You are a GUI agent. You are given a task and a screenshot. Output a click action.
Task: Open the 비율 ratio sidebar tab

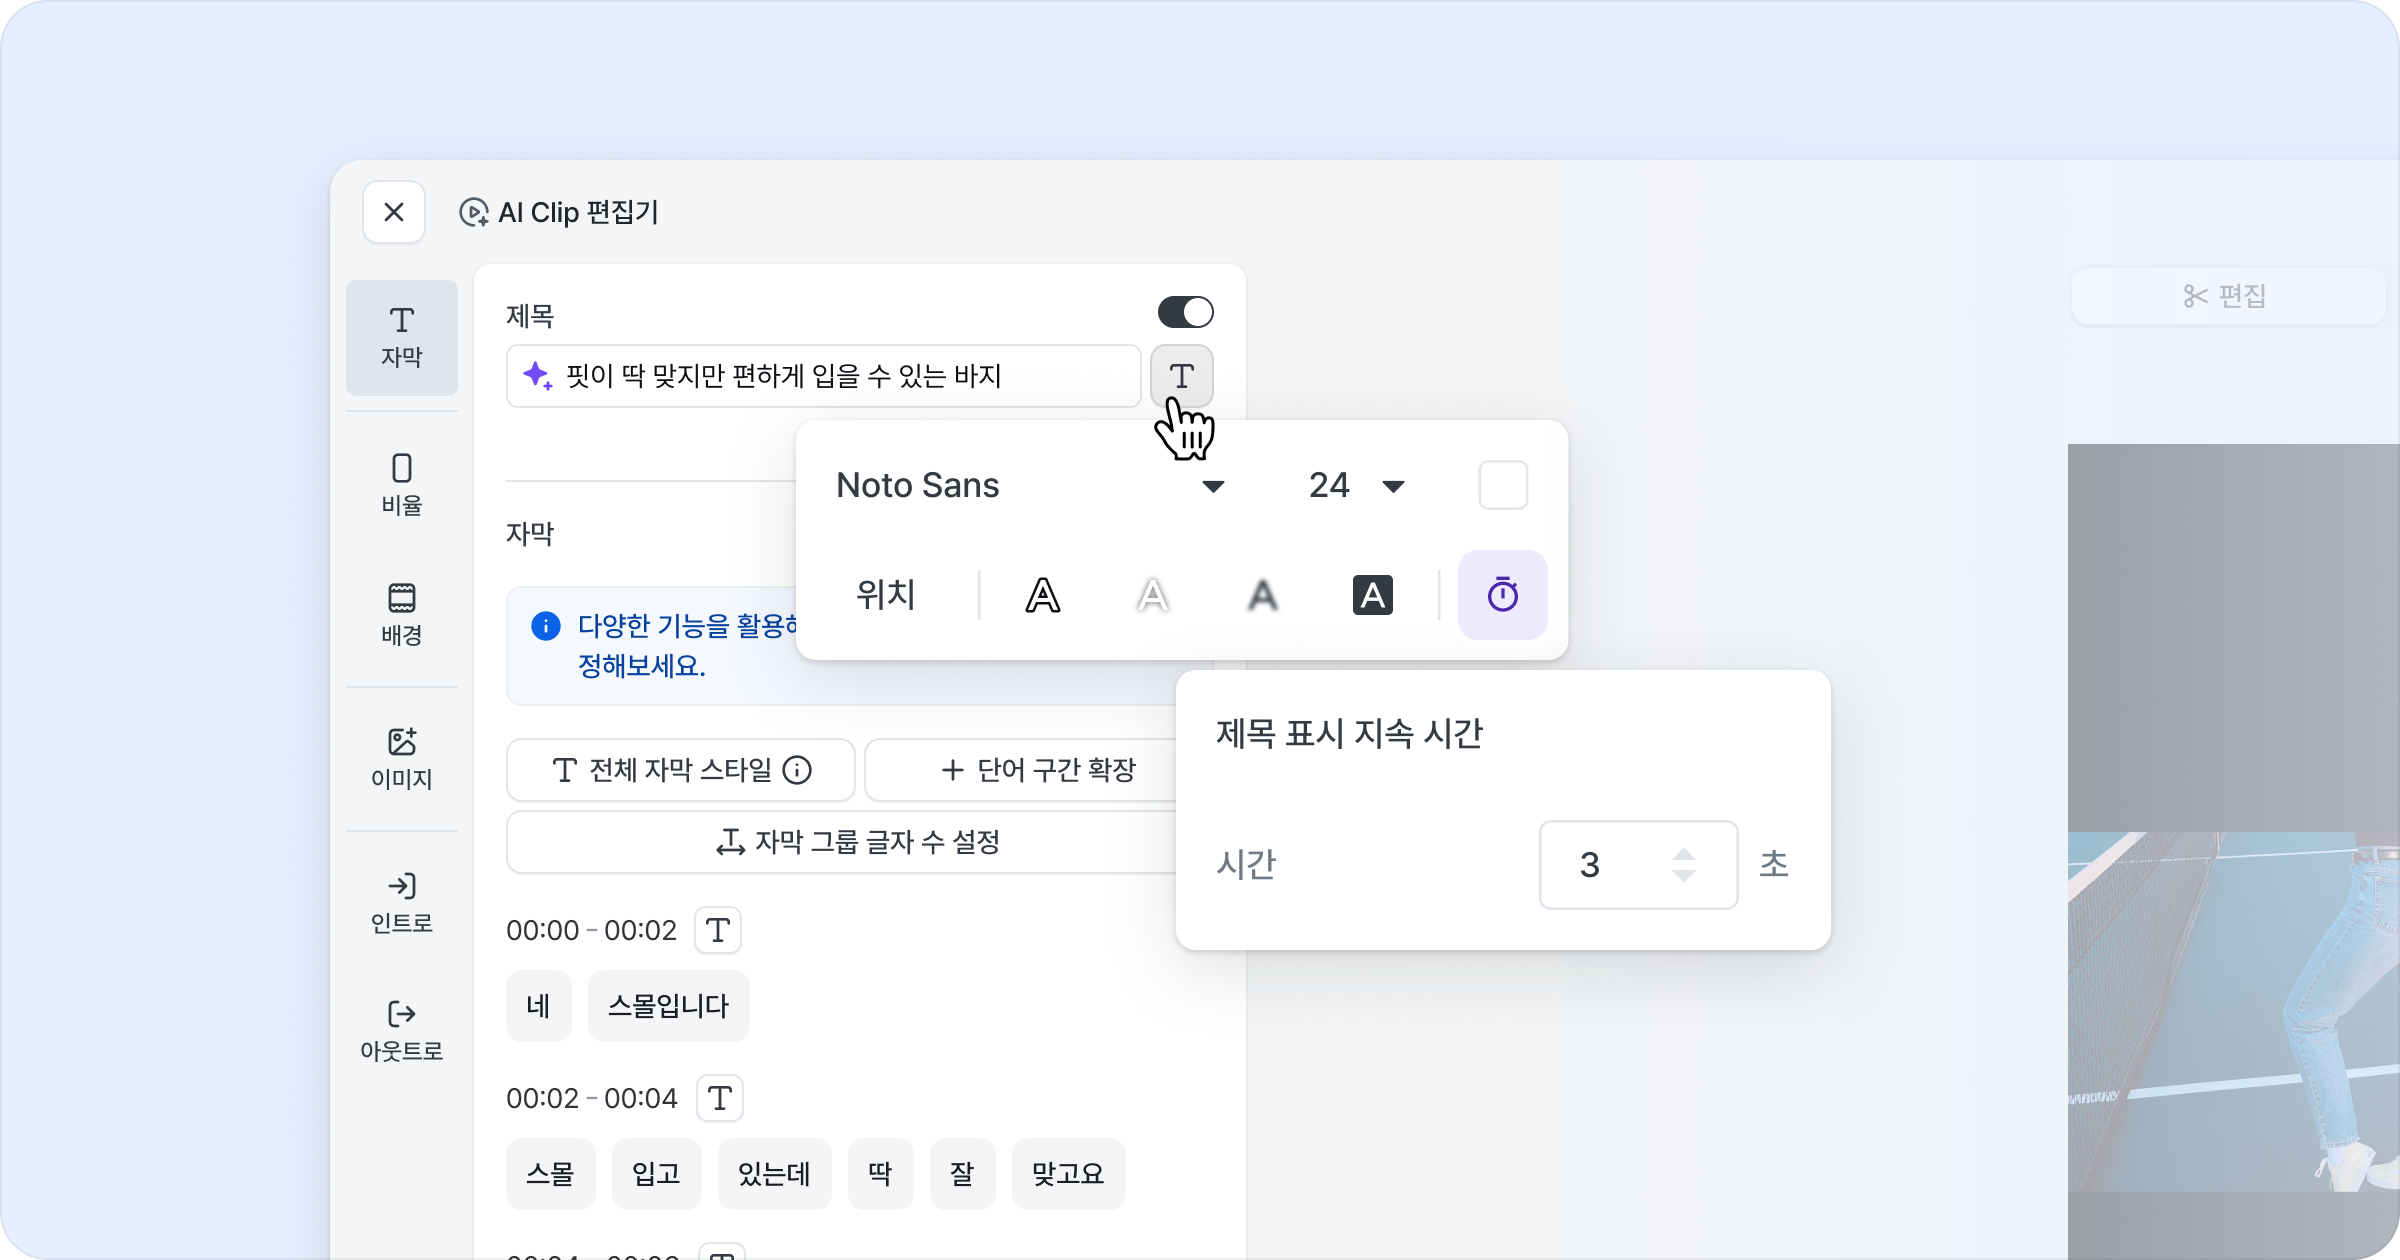402,485
